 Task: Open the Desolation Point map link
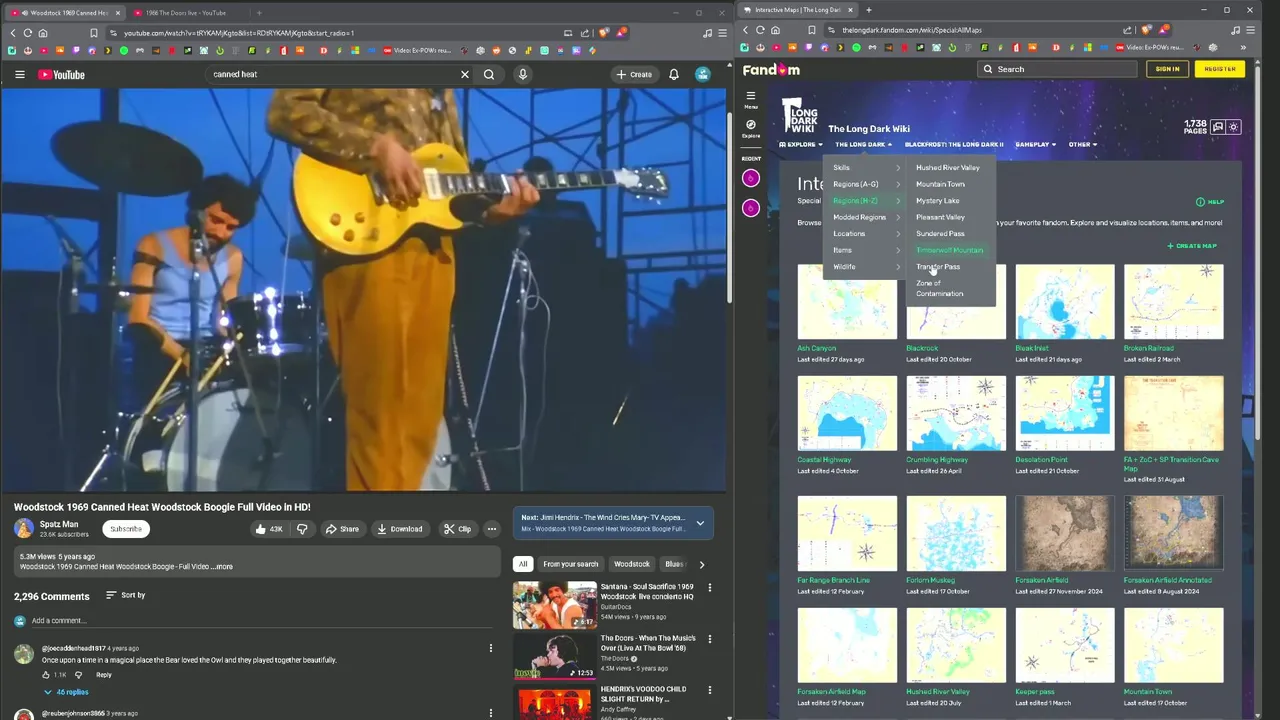pos(1041,460)
